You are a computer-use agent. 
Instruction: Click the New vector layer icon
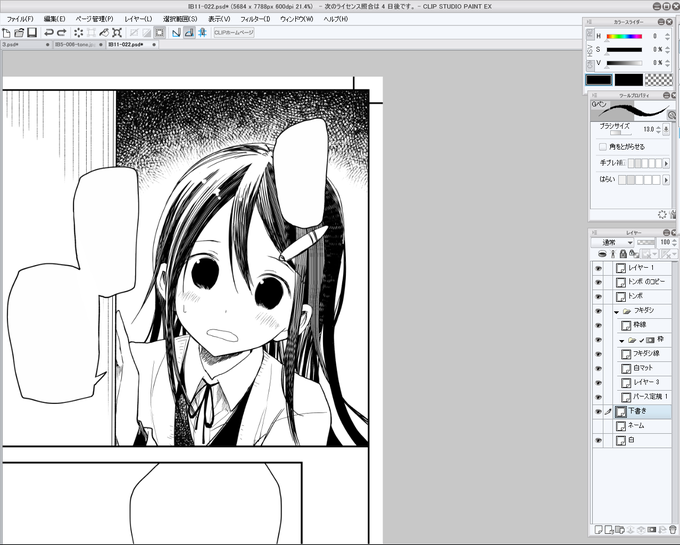click(609, 529)
